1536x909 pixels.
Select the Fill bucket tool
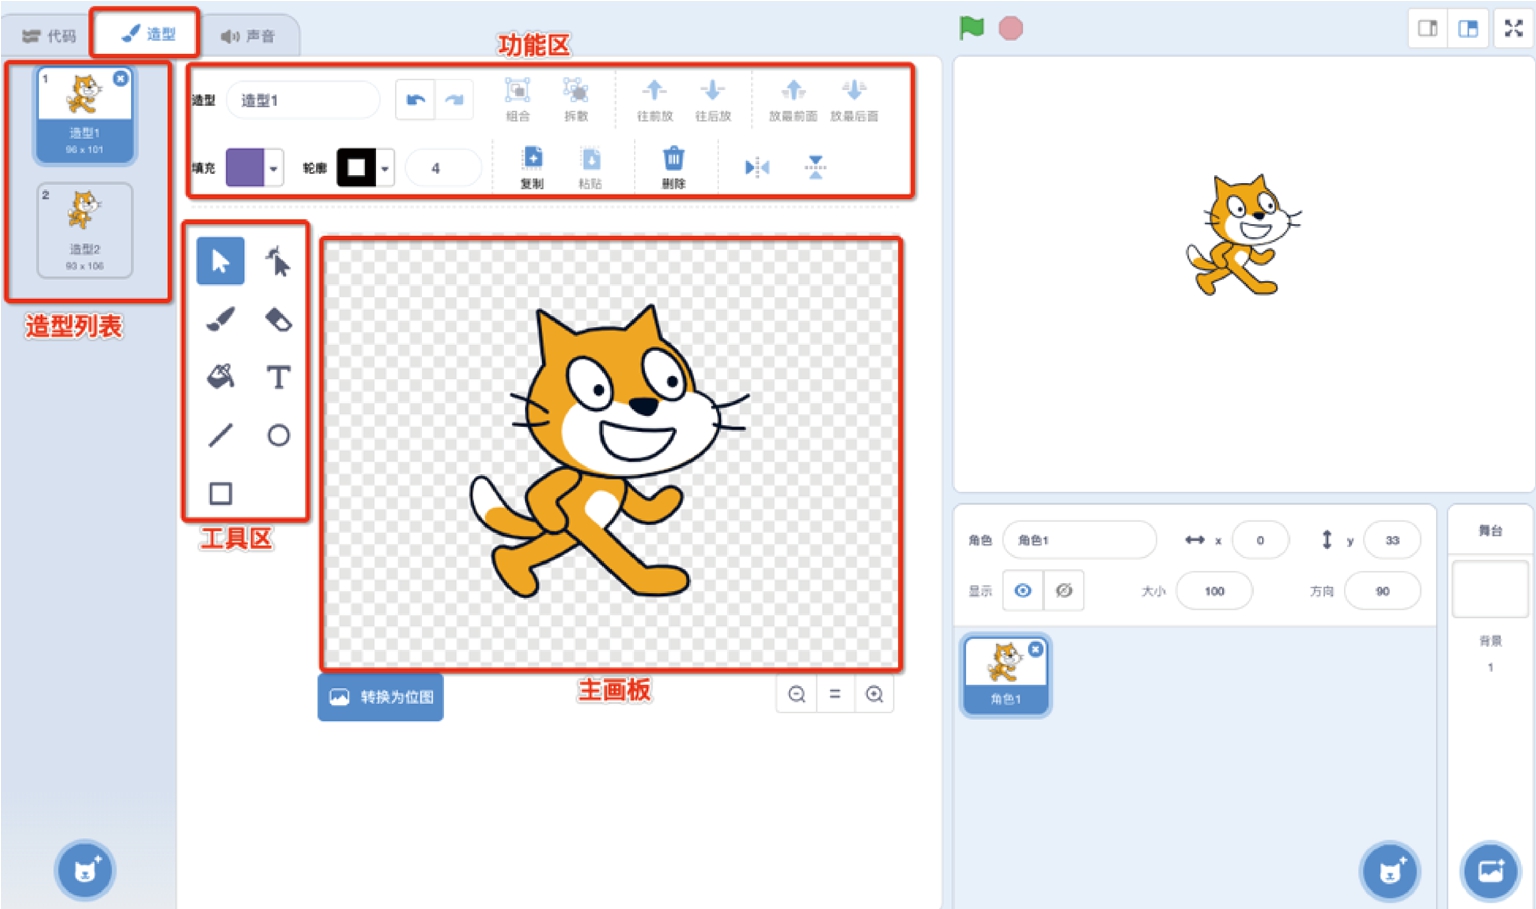click(220, 377)
